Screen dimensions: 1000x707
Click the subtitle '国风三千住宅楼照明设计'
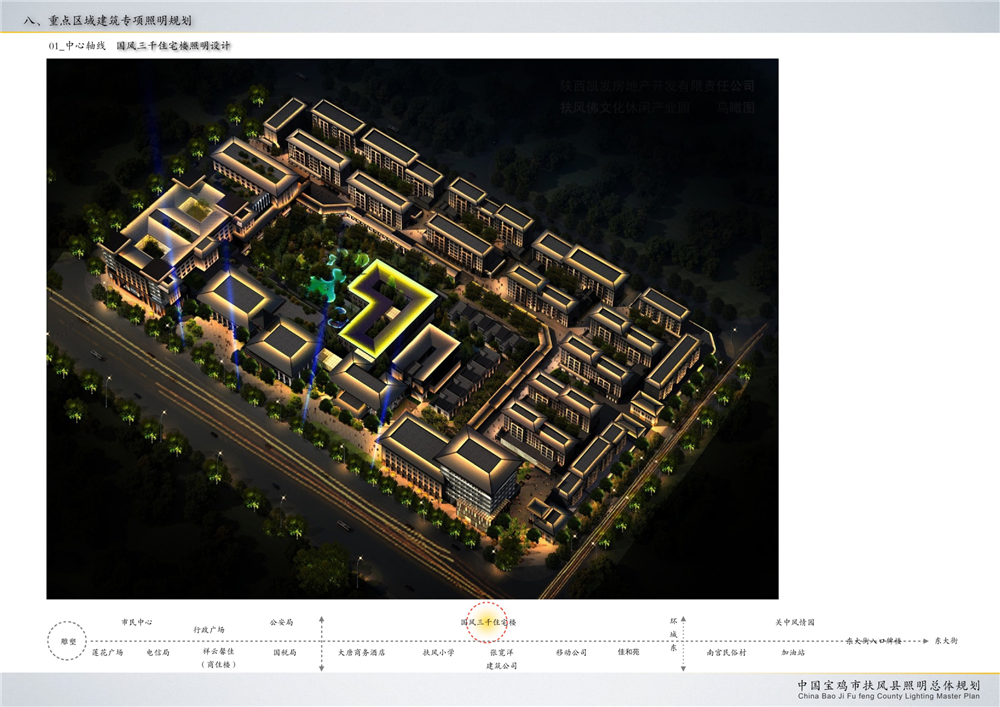pyautogui.click(x=173, y=46)
